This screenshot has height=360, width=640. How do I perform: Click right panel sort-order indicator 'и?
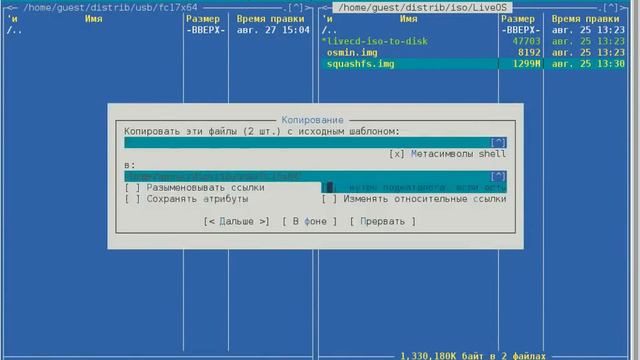tap(327, 19)
